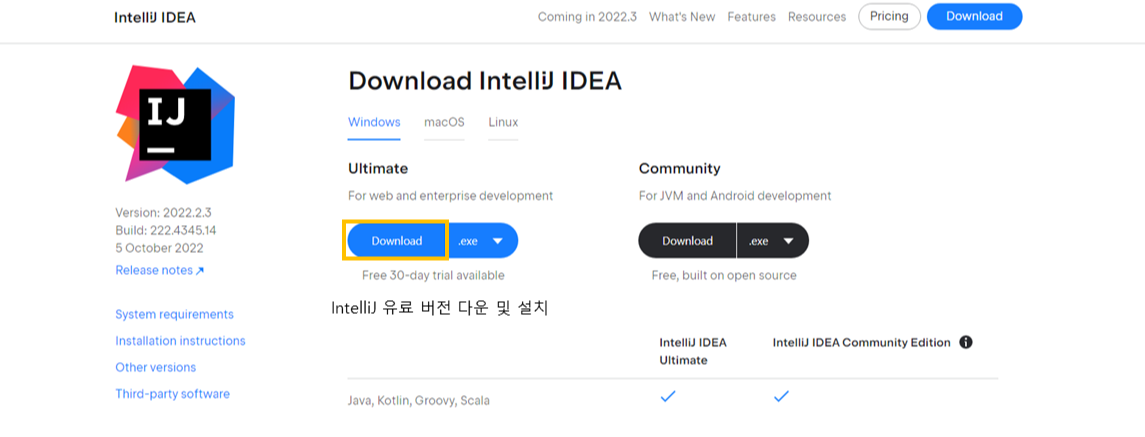Viewport: 1145px width, 437px height.
Task: Open the Installation instructions link
Action: 180,341
